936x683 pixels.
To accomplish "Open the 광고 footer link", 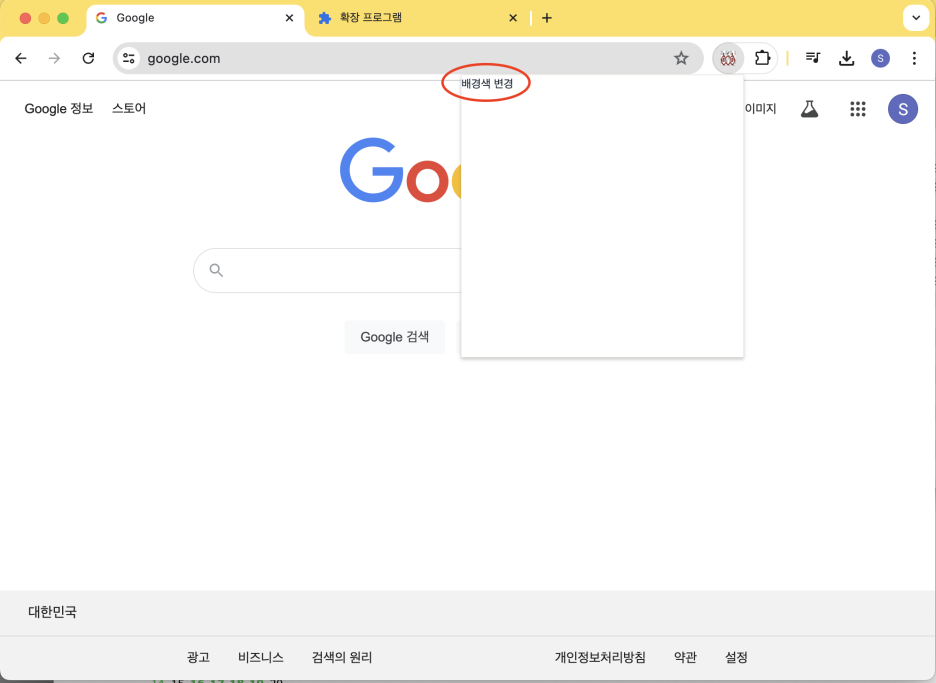I will pyautogui.click(x=198, y=657).
